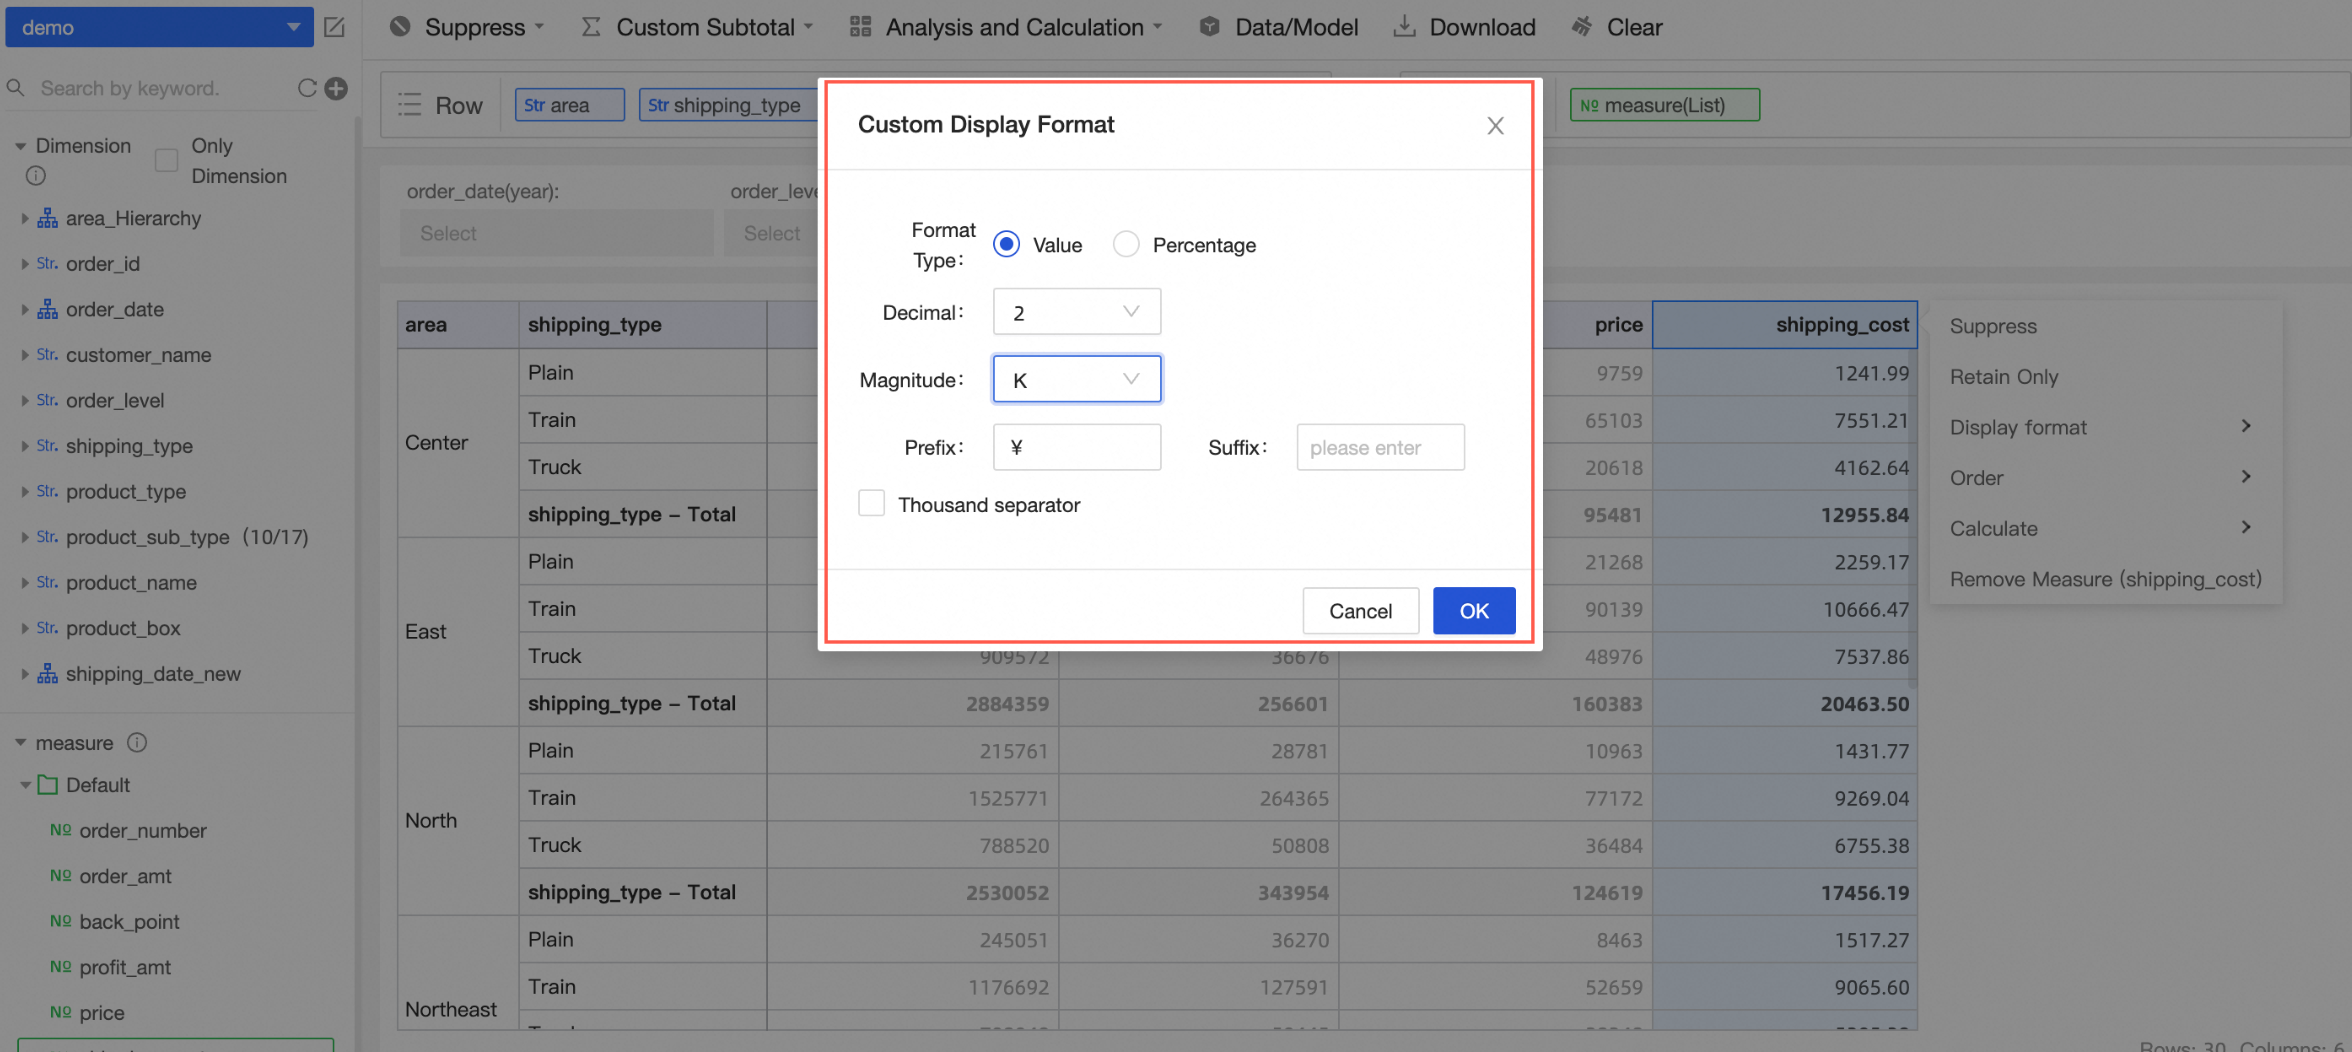The width and height of the screenshot is (2352, 1052).
Task: Click the Data/Model button
Action: pos(1279,27)
